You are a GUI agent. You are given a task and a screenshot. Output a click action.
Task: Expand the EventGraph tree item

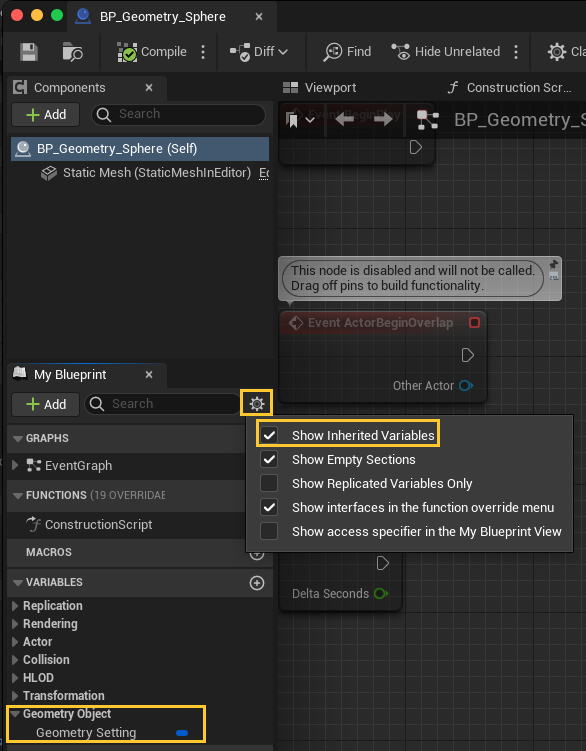15,465
